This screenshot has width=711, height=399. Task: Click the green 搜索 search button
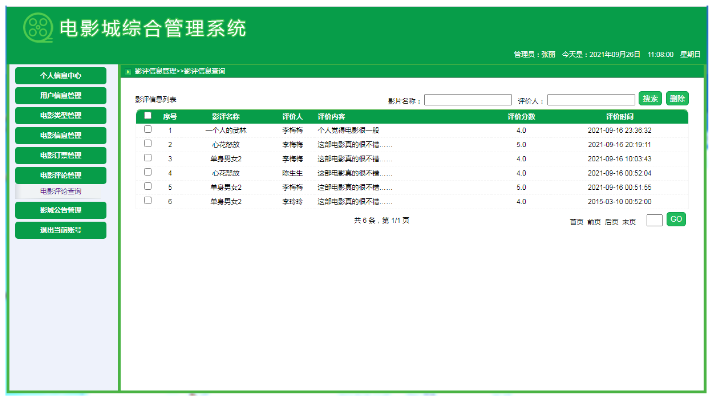click(x=650, y=98)
